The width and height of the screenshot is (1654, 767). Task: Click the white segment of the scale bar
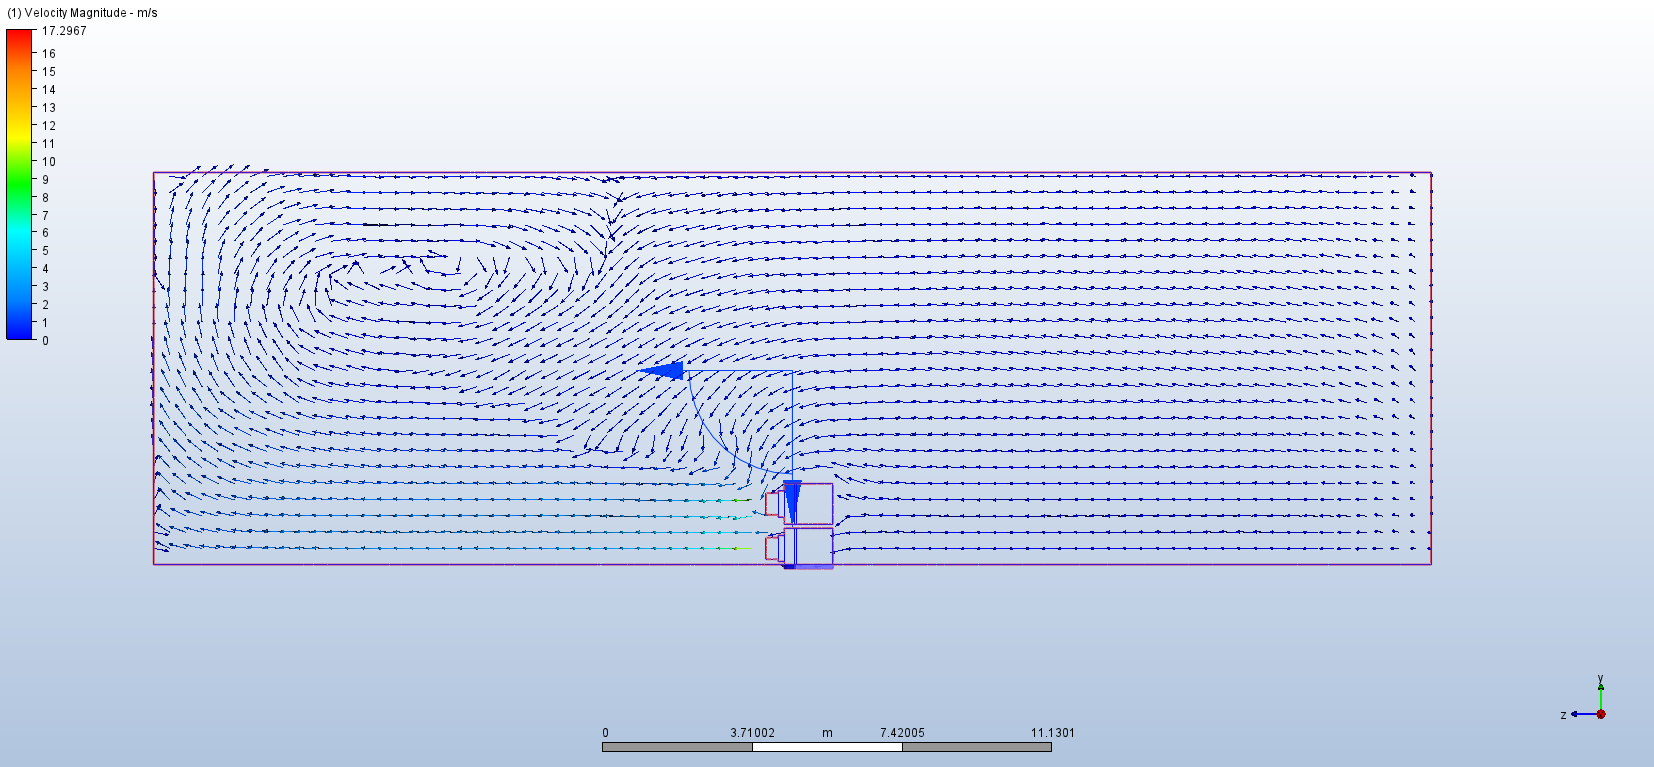click(x=826, y=747)
